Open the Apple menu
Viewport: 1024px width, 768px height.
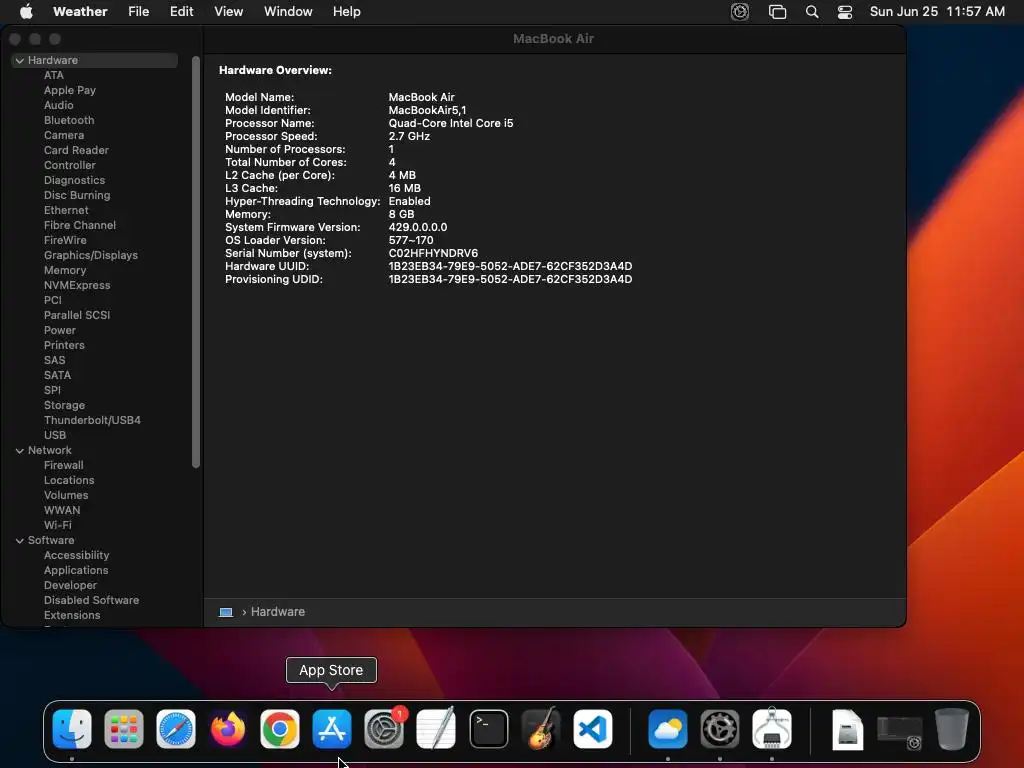coord(26,11)
